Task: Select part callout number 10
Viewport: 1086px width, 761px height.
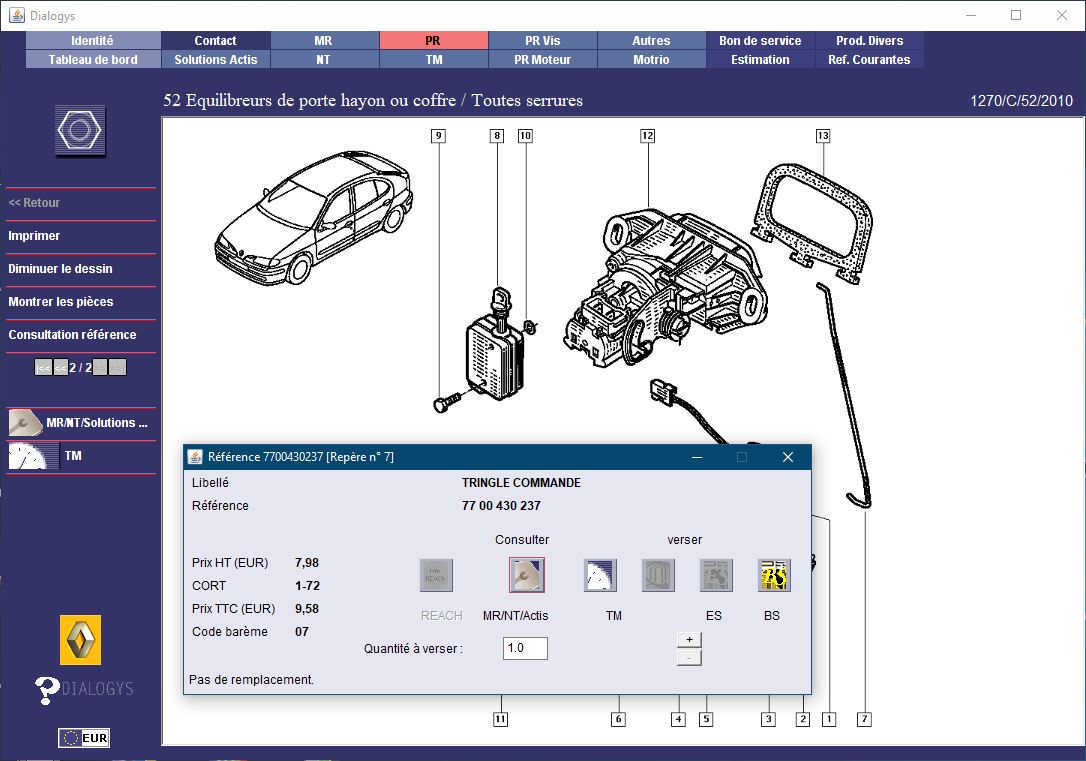Action: point(526,136)
